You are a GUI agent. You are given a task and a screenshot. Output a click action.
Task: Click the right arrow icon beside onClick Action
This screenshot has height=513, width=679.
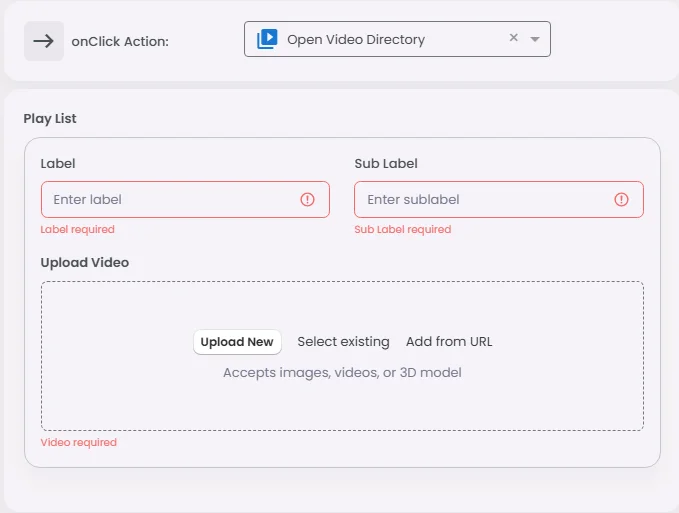(44, 41)
